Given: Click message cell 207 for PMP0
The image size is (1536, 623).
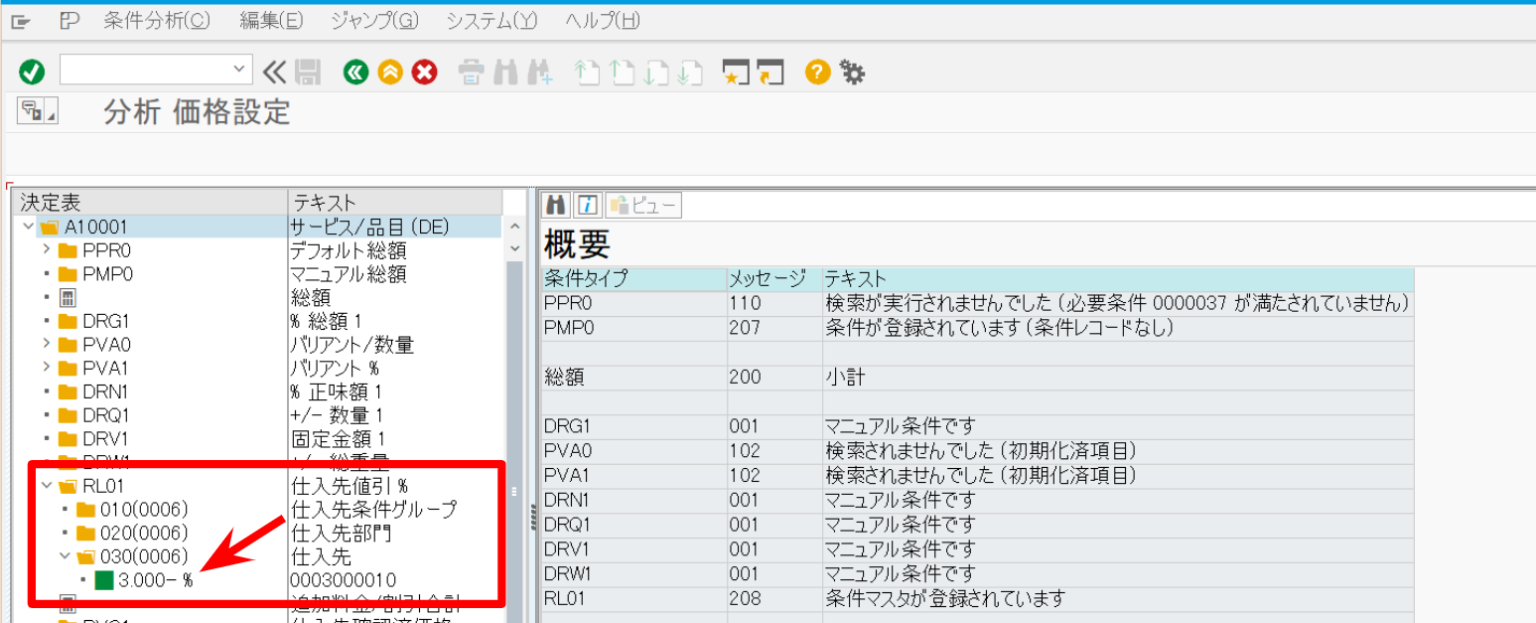Looking at the screenshot, I should (x=773, y=327).
